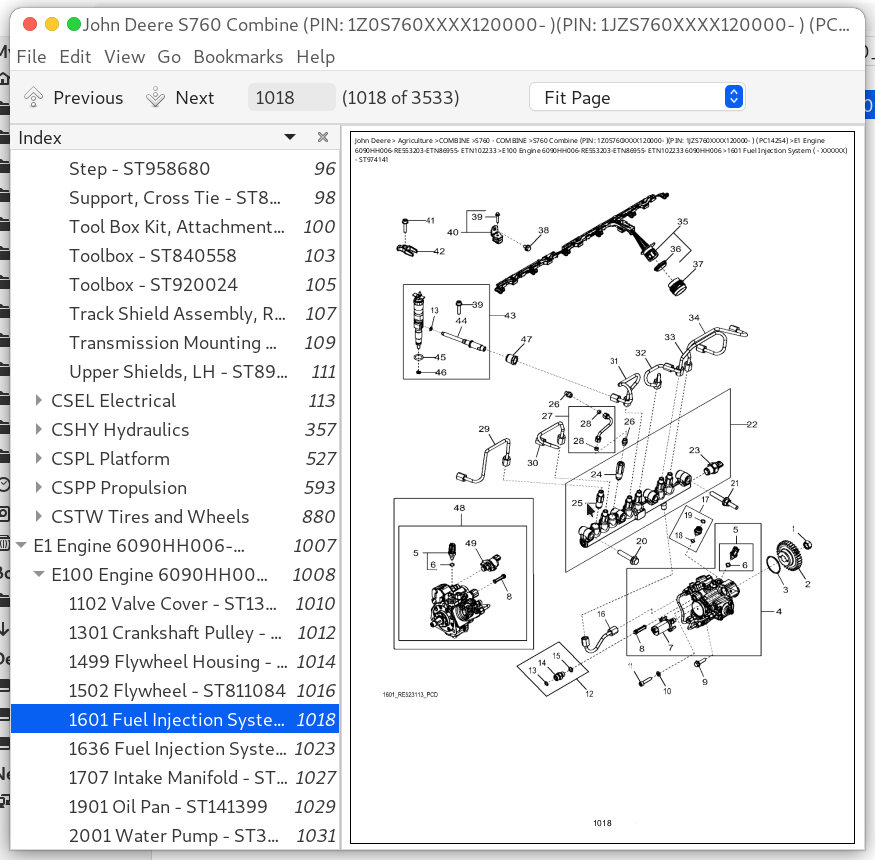Click the page number 1018 at page bottom
The image size is (875, 860).
point(602,823)
